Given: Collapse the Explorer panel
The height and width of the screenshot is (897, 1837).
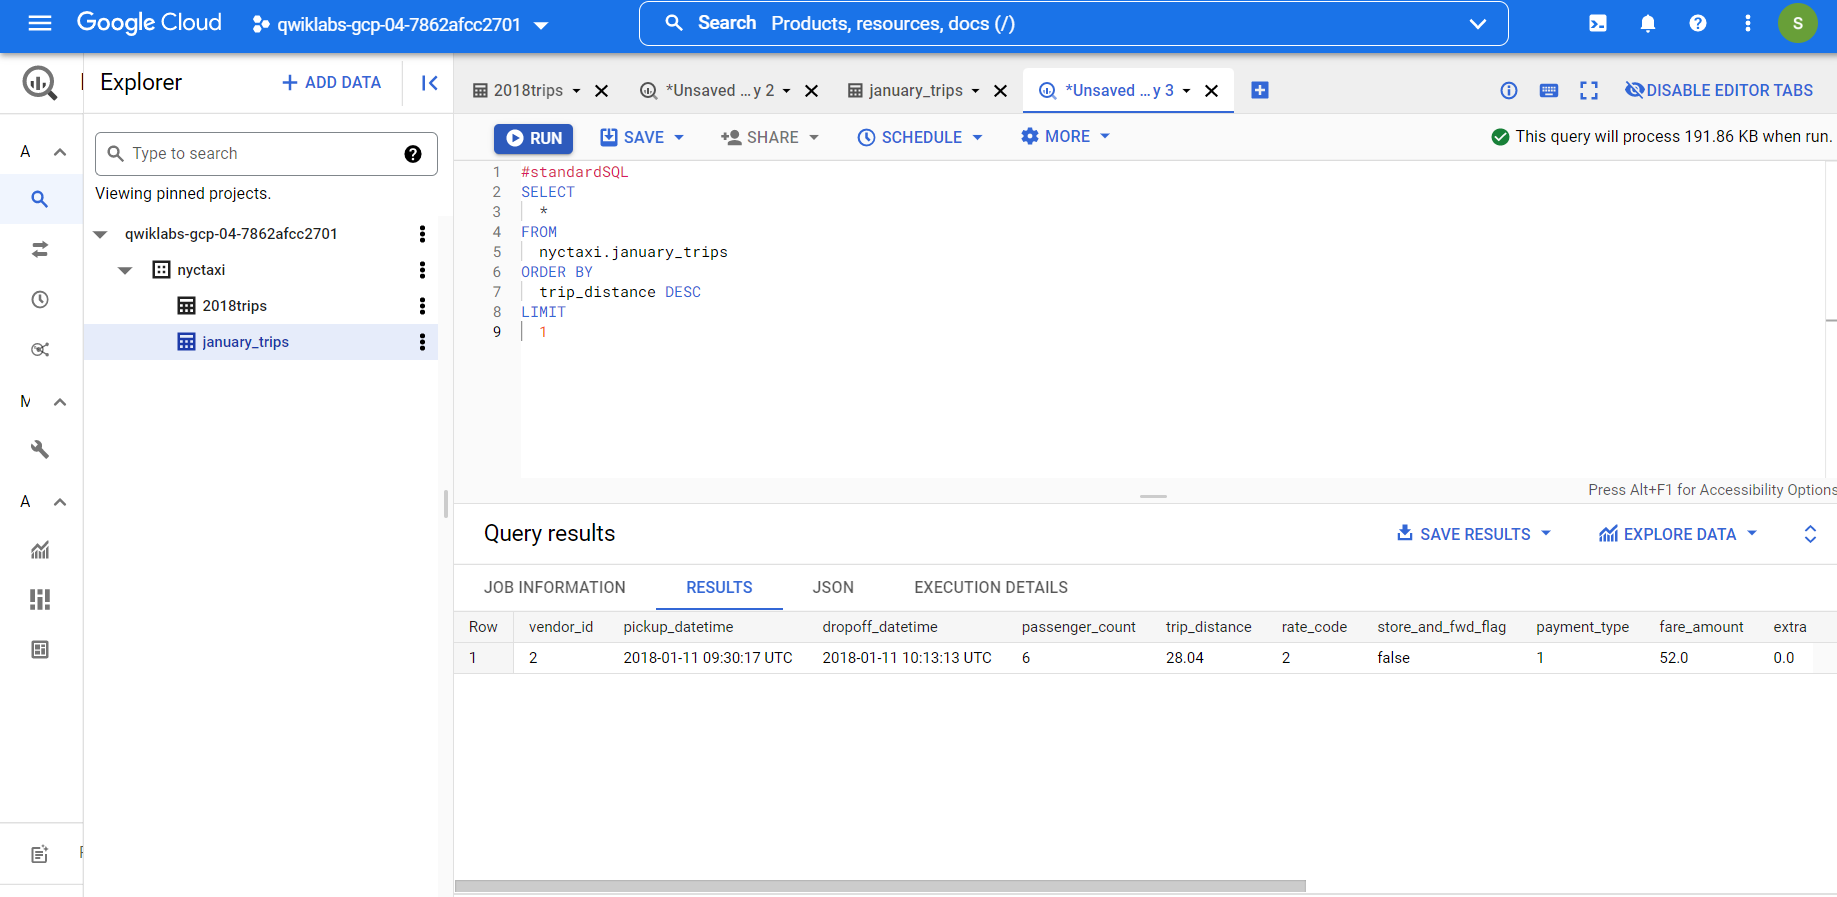Looking at the screenshot, I should point(429,83).
